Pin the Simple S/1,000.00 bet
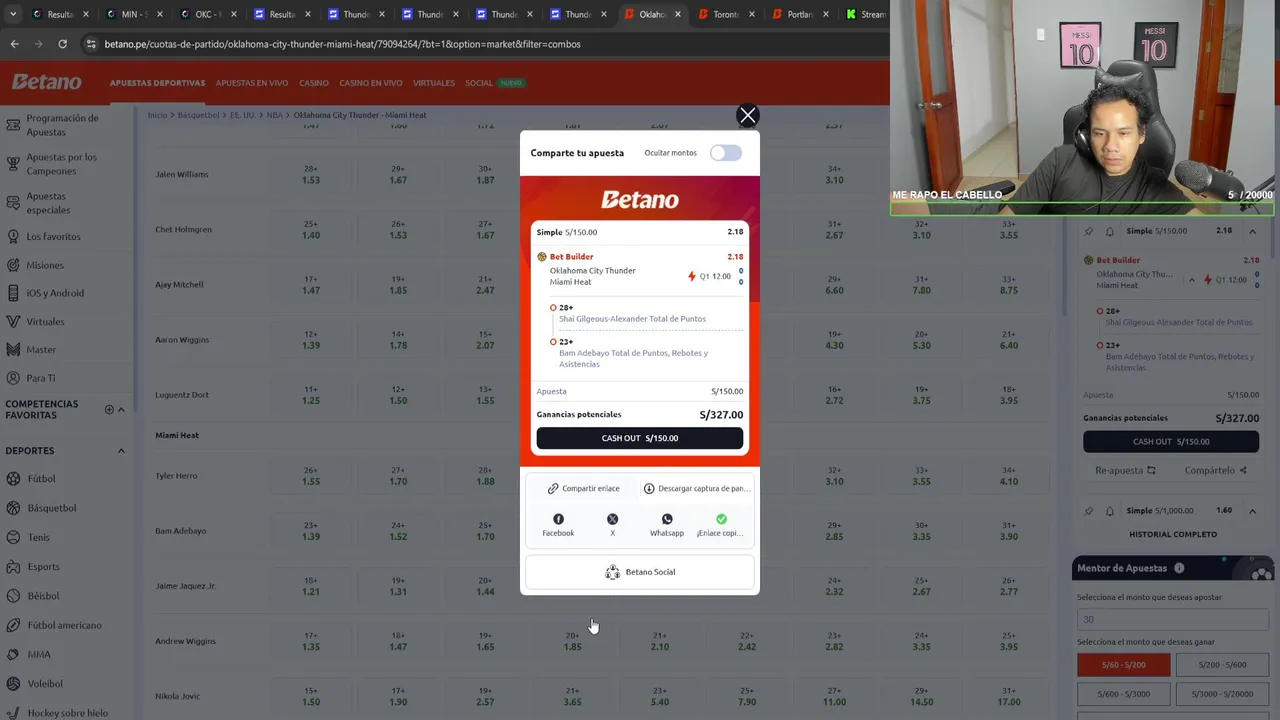This screenshot has height=720, width=1280. point(1089,511)
